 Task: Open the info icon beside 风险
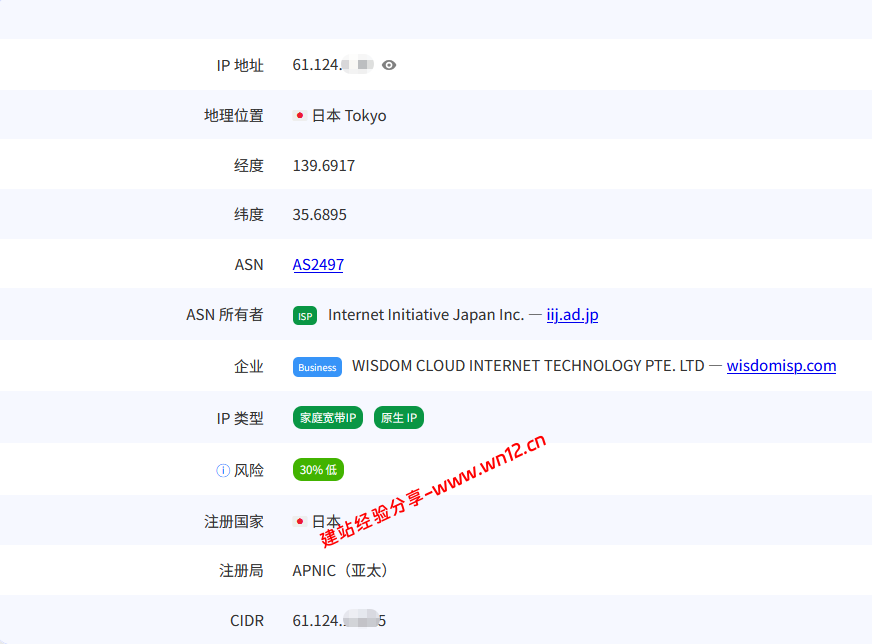tap(222, 470)
